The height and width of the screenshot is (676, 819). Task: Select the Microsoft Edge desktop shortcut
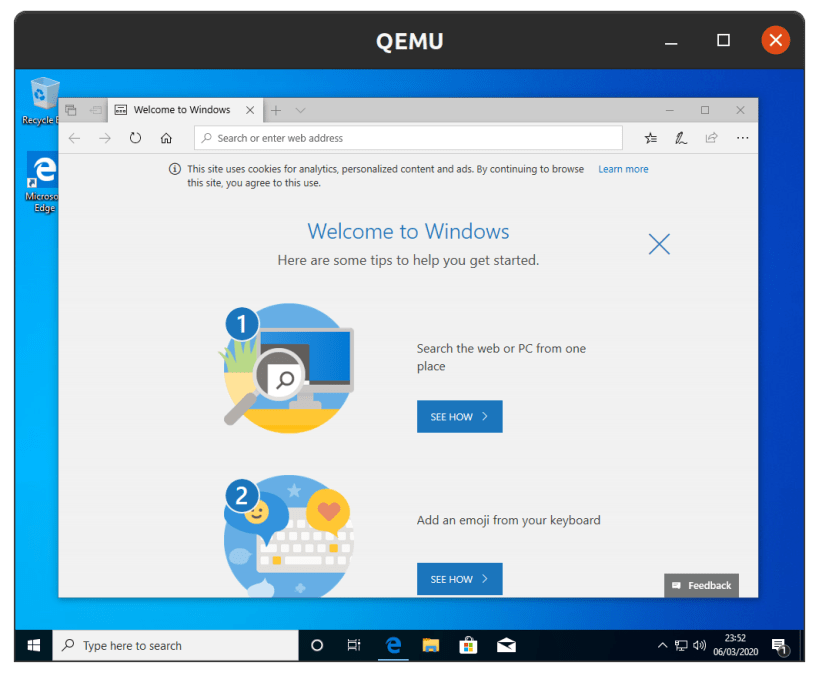(43, 183)
